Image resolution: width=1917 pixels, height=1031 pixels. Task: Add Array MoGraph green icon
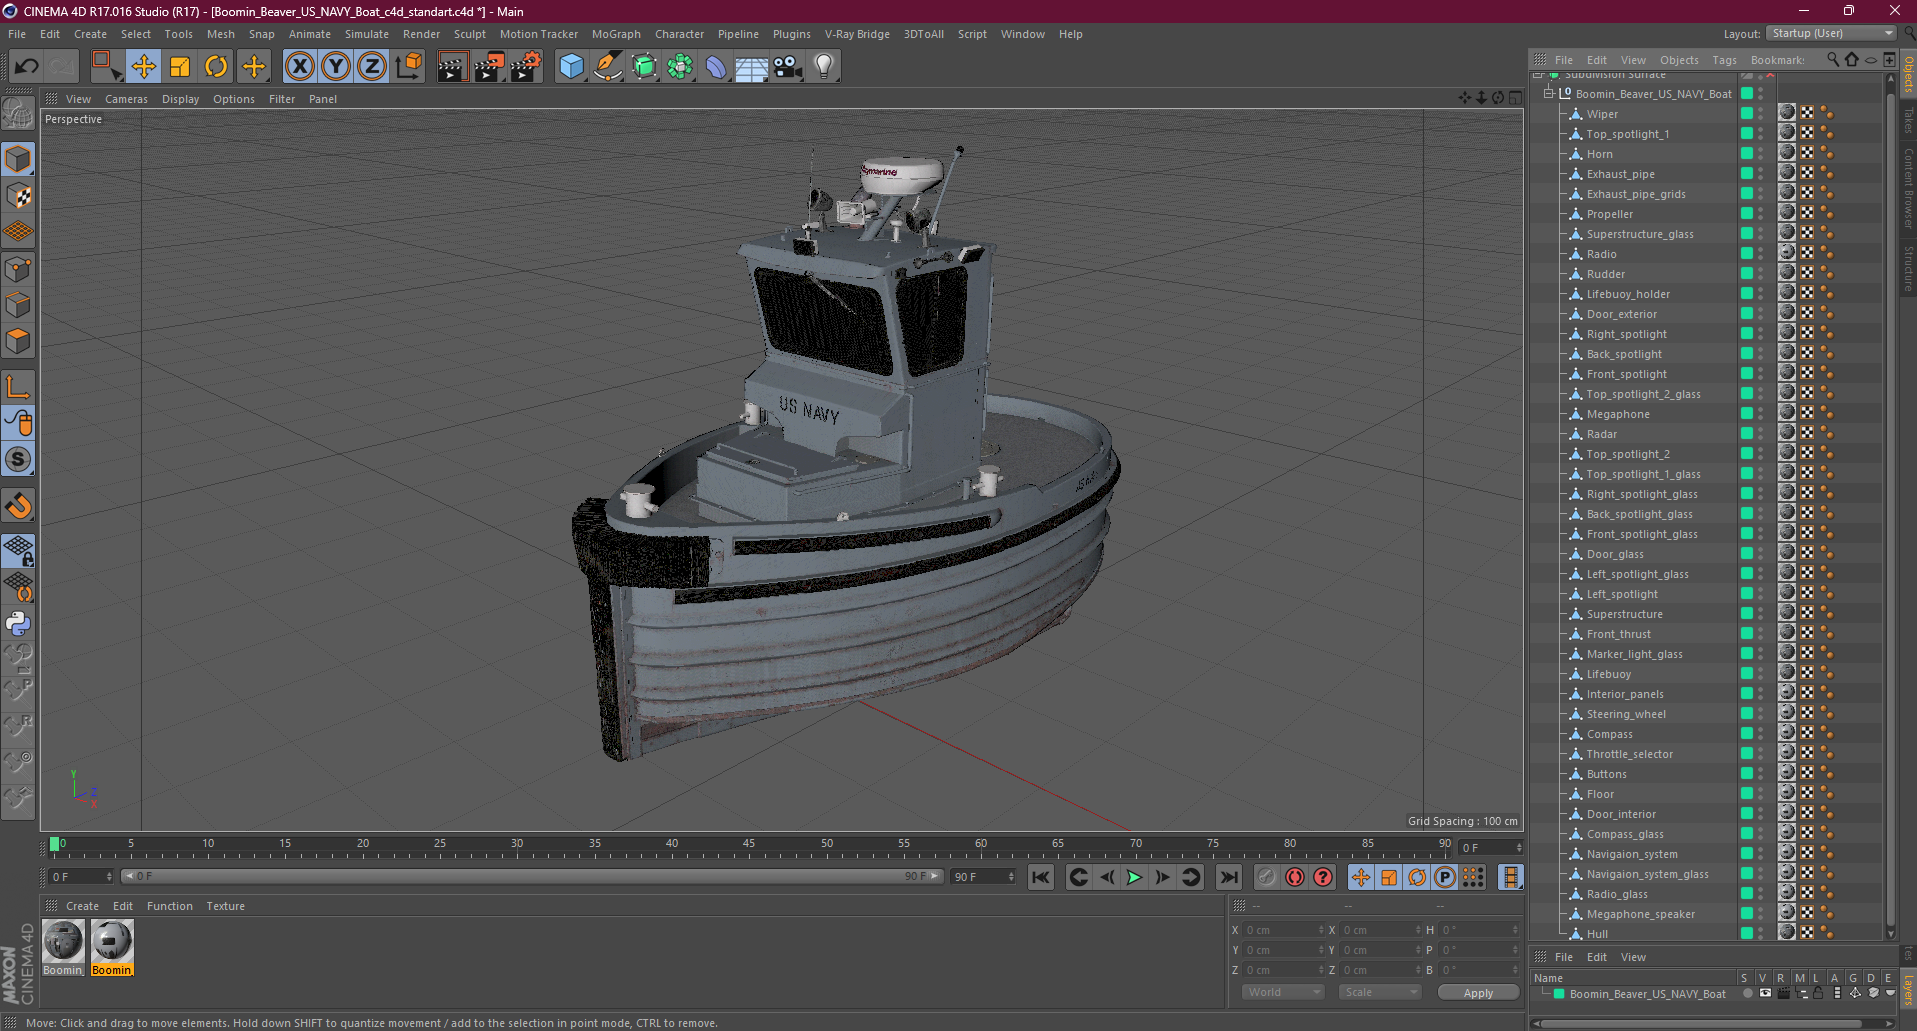680,67
